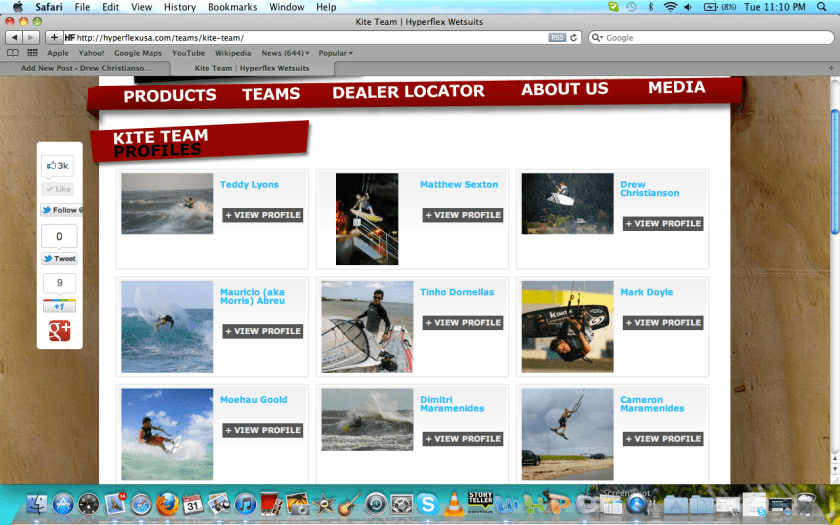Open the Top Sites grid icon
Screen dimensions: 840x525
coord(33,53)
